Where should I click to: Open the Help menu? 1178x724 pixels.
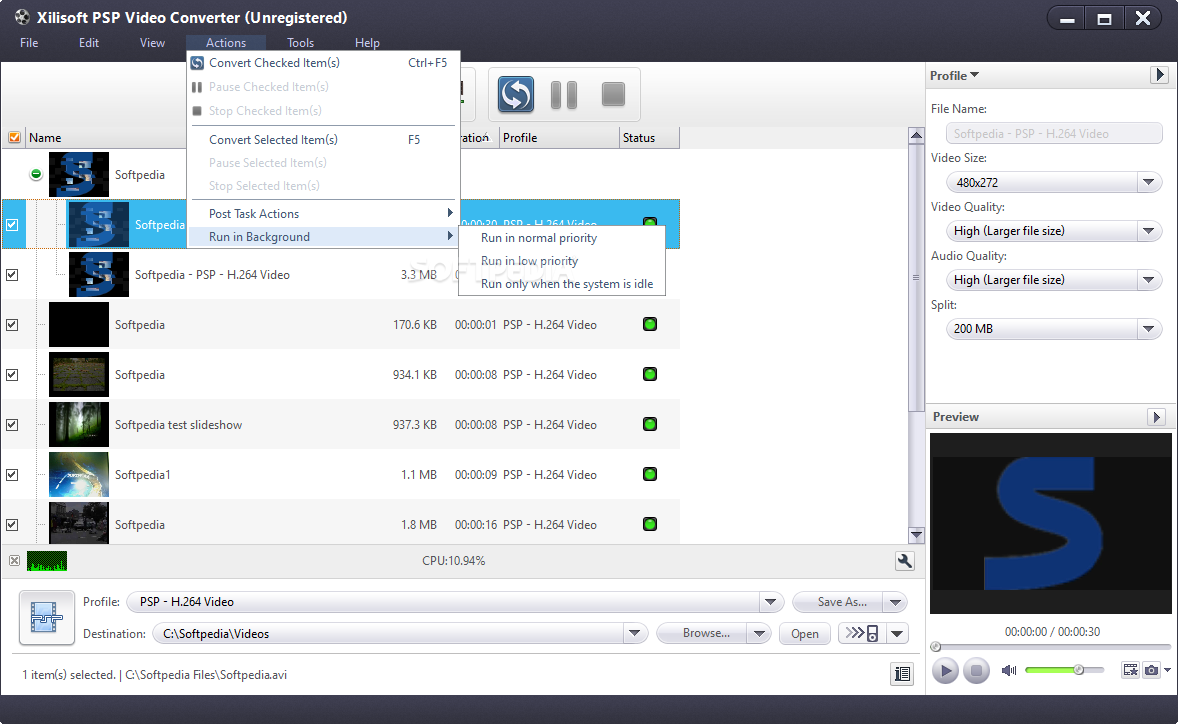point(367,43)
